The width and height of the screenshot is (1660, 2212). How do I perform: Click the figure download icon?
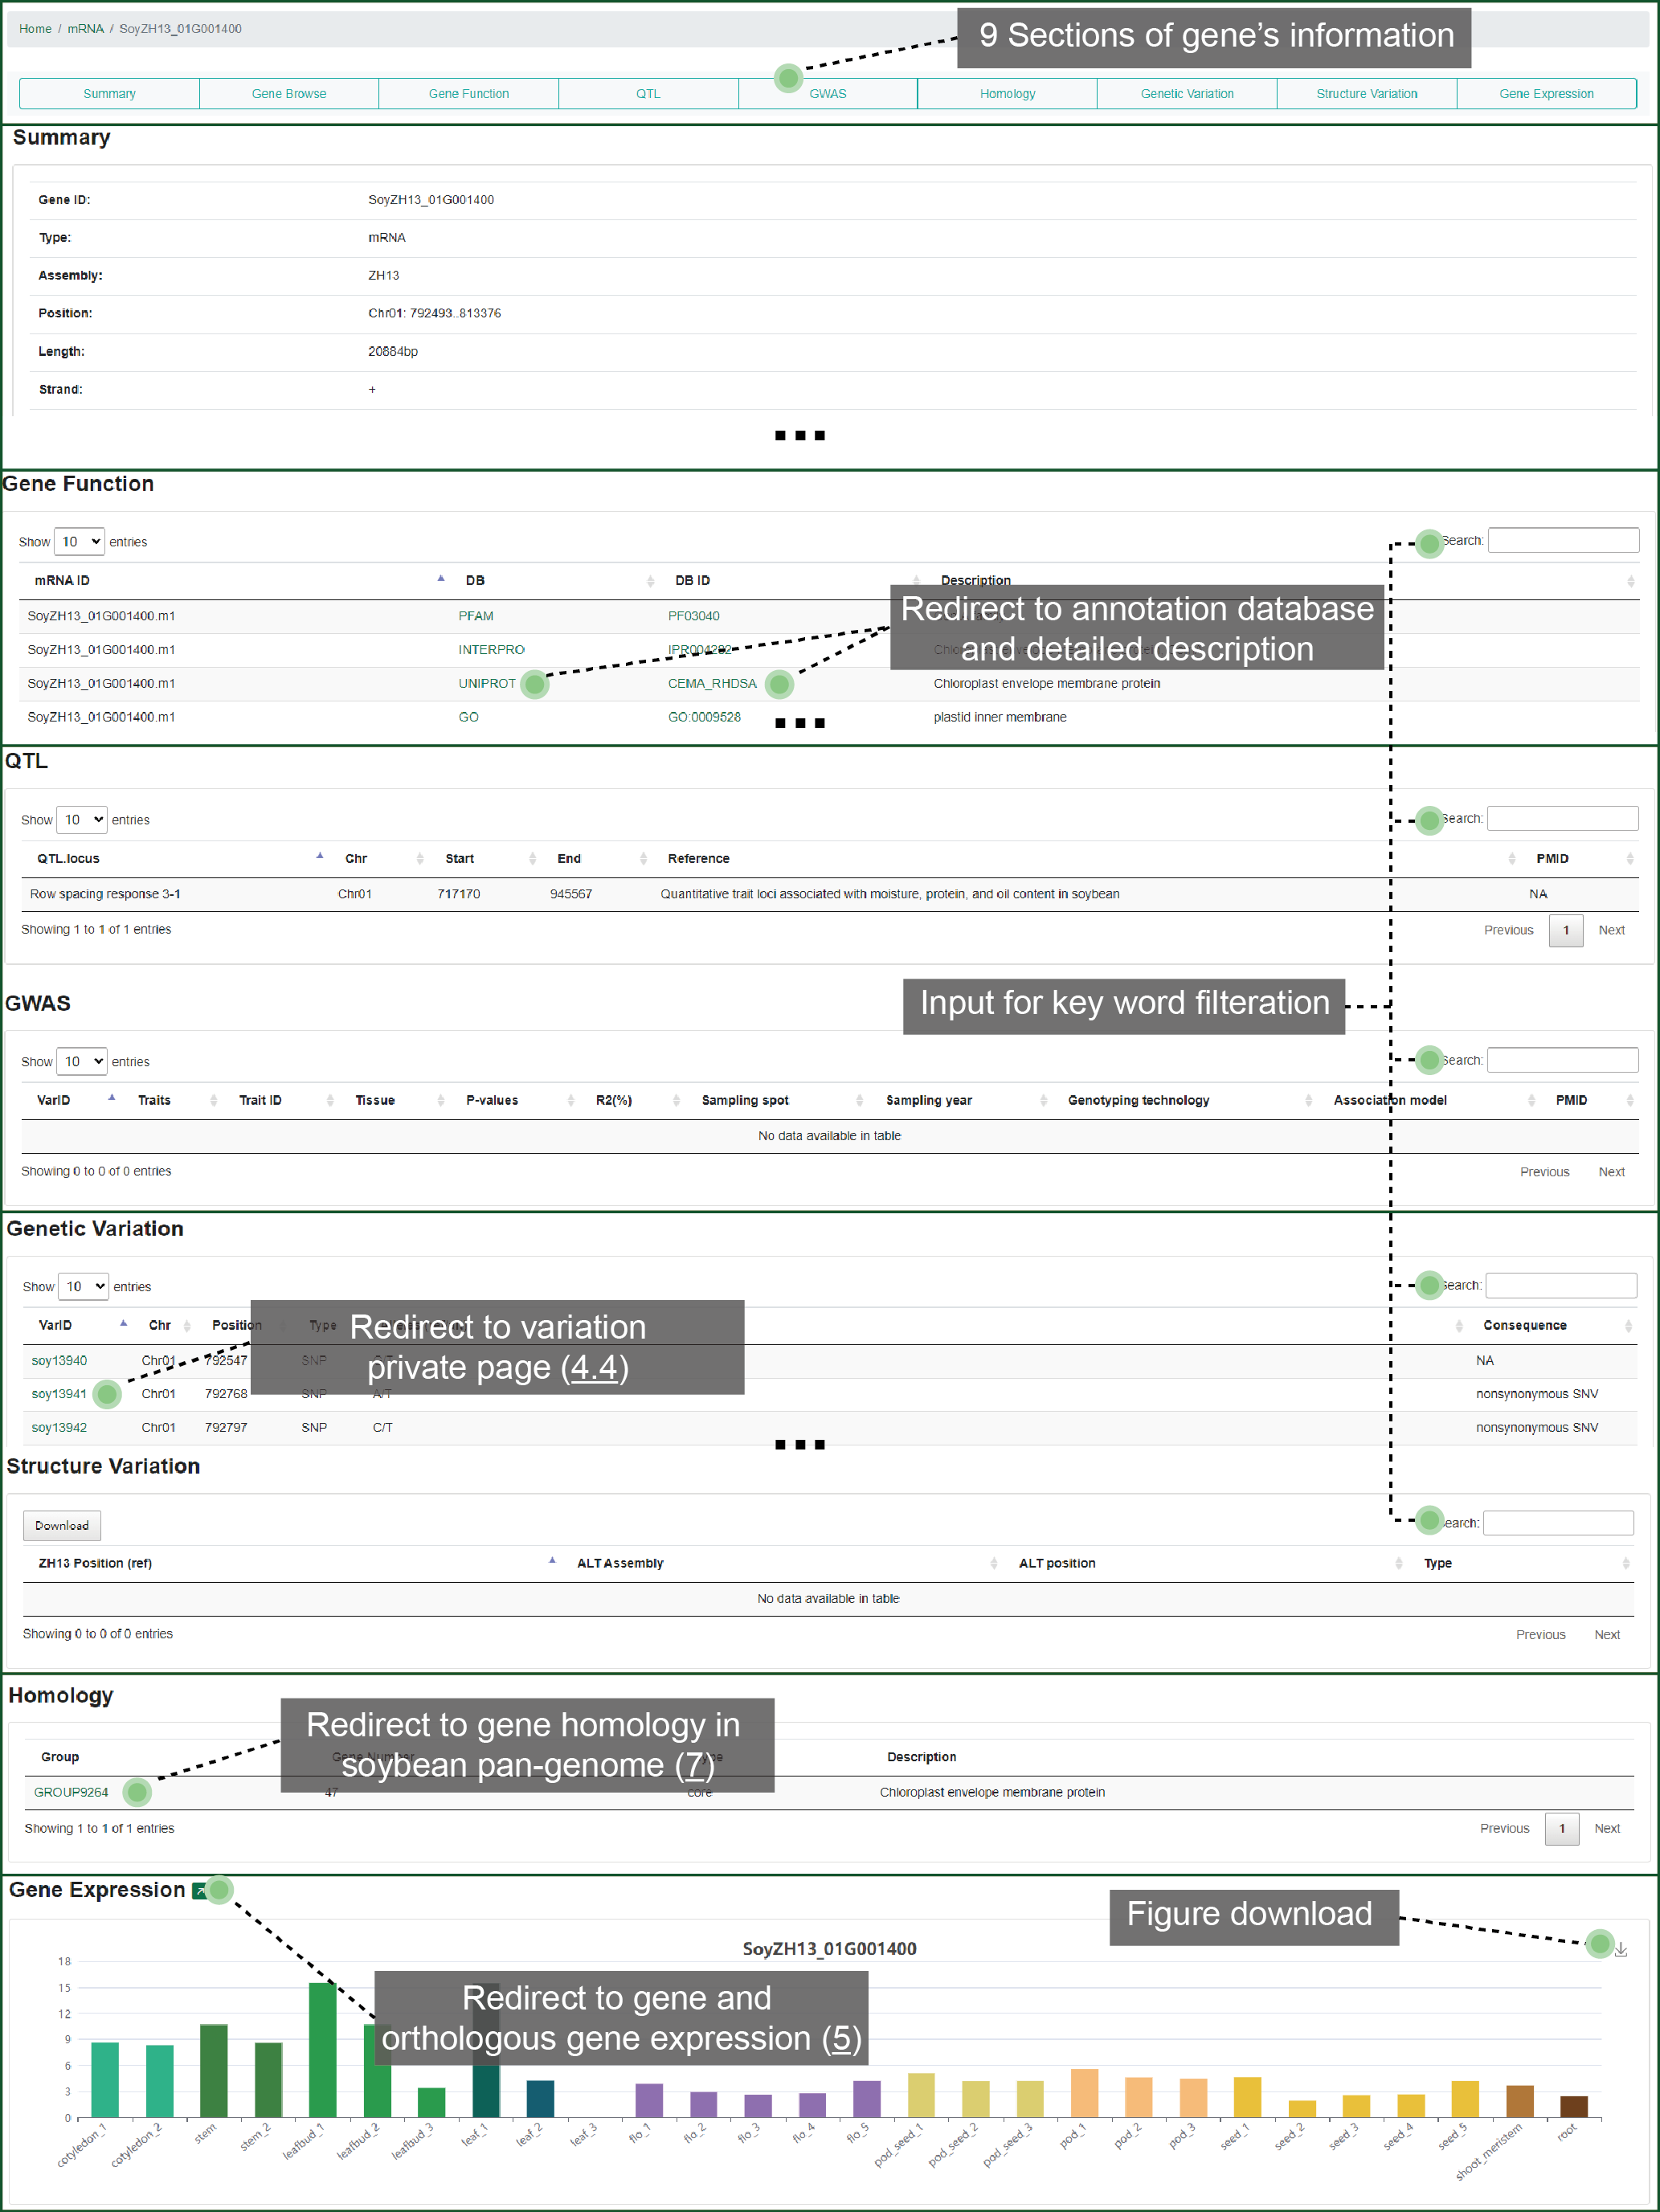point(1621,1949)
